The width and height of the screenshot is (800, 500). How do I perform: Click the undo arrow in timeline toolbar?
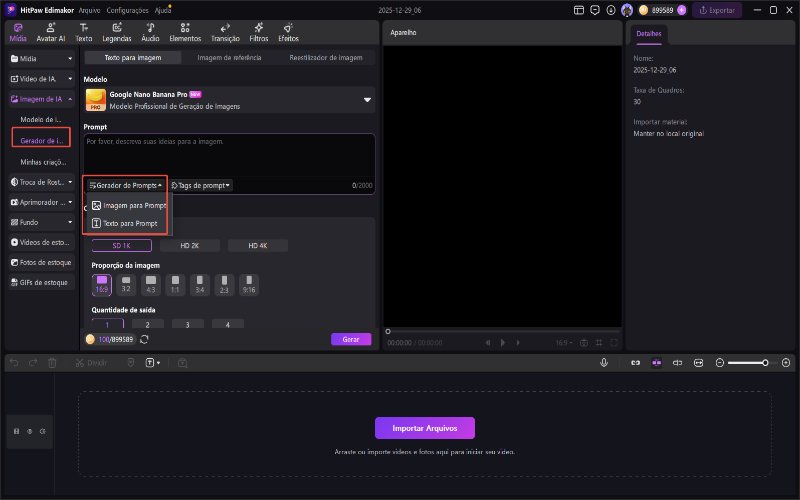pos(14,363)
